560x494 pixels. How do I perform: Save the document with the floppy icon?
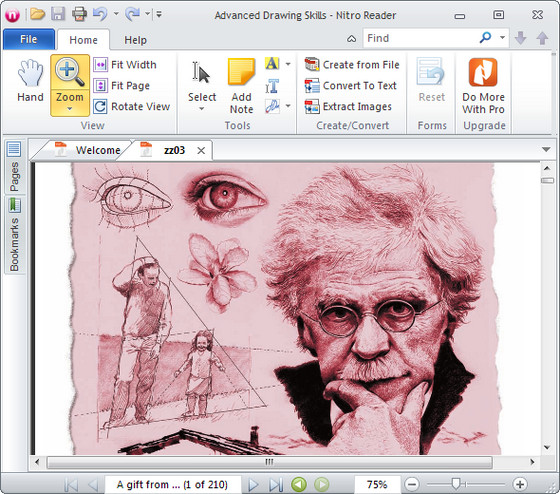click(x=58, y=14)
